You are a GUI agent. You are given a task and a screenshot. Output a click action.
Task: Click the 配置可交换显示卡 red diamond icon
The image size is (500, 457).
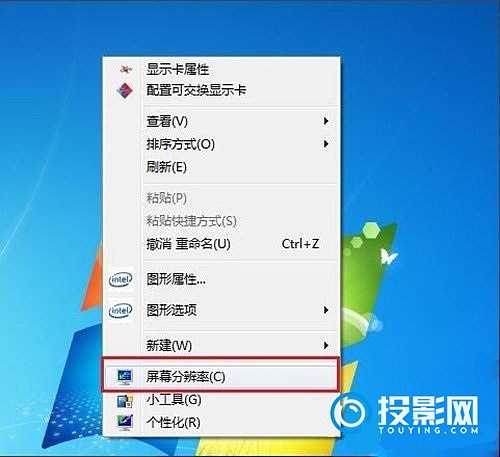click(125, 91)
